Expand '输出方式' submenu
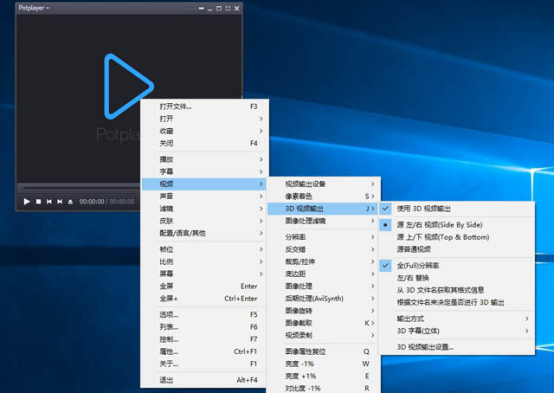The width and height of the screenshot is (554, 393). tap(456, 318)
